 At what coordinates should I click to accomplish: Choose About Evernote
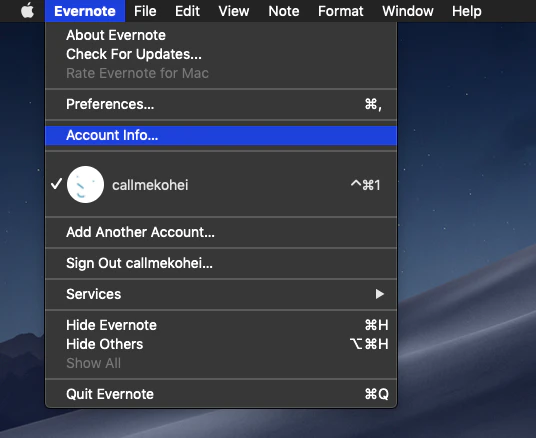tap(221, 35)
